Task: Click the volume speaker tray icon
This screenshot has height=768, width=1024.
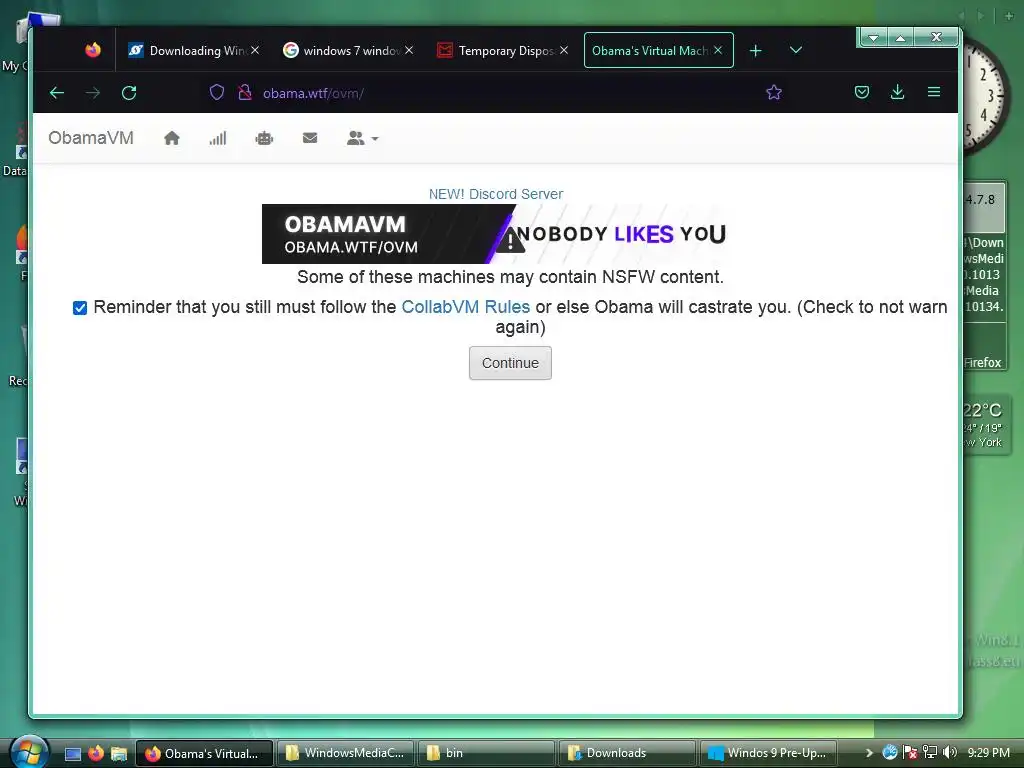Action: [950, 752]
